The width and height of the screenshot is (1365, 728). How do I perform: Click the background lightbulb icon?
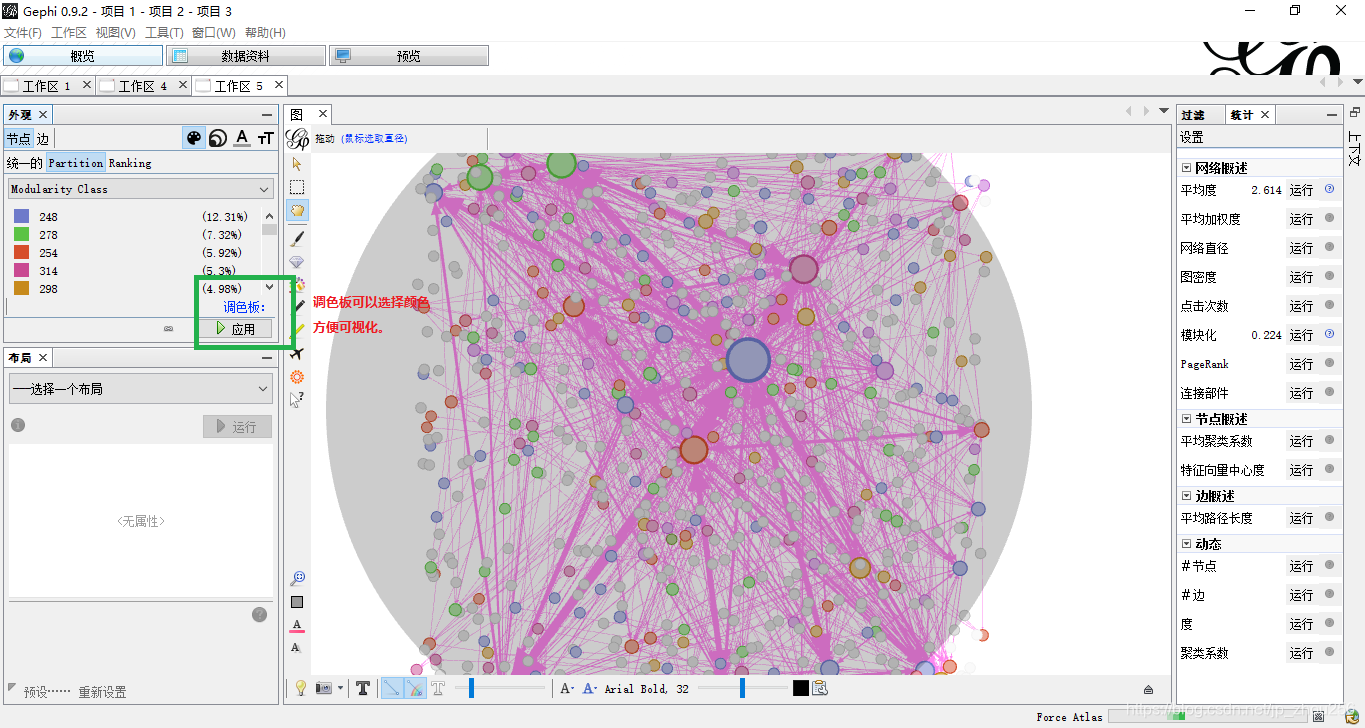pos(300,688)
